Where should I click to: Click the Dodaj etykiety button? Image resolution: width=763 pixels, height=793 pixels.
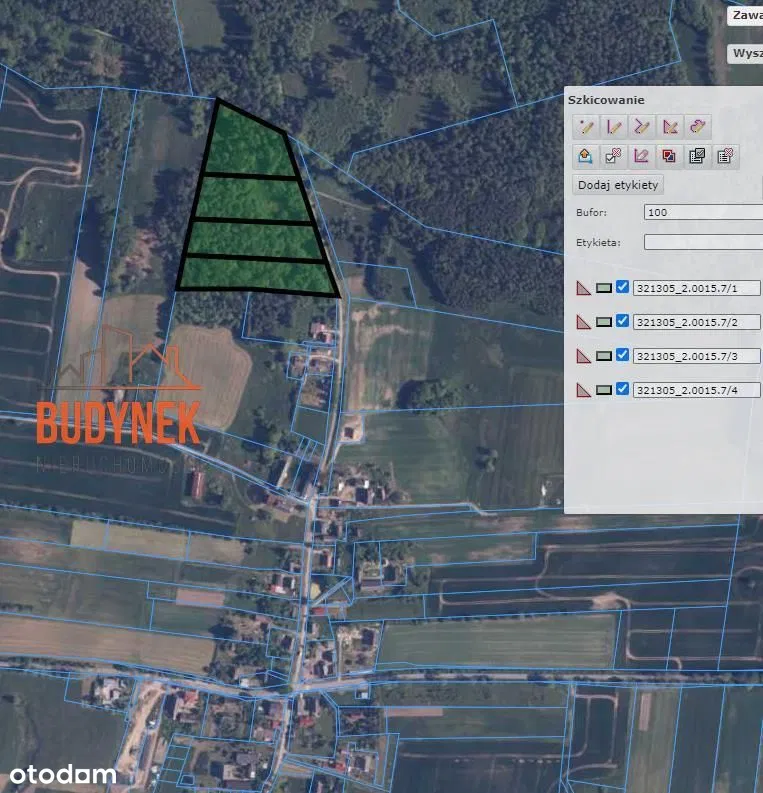pyautogui.click(x=618, y=185)
